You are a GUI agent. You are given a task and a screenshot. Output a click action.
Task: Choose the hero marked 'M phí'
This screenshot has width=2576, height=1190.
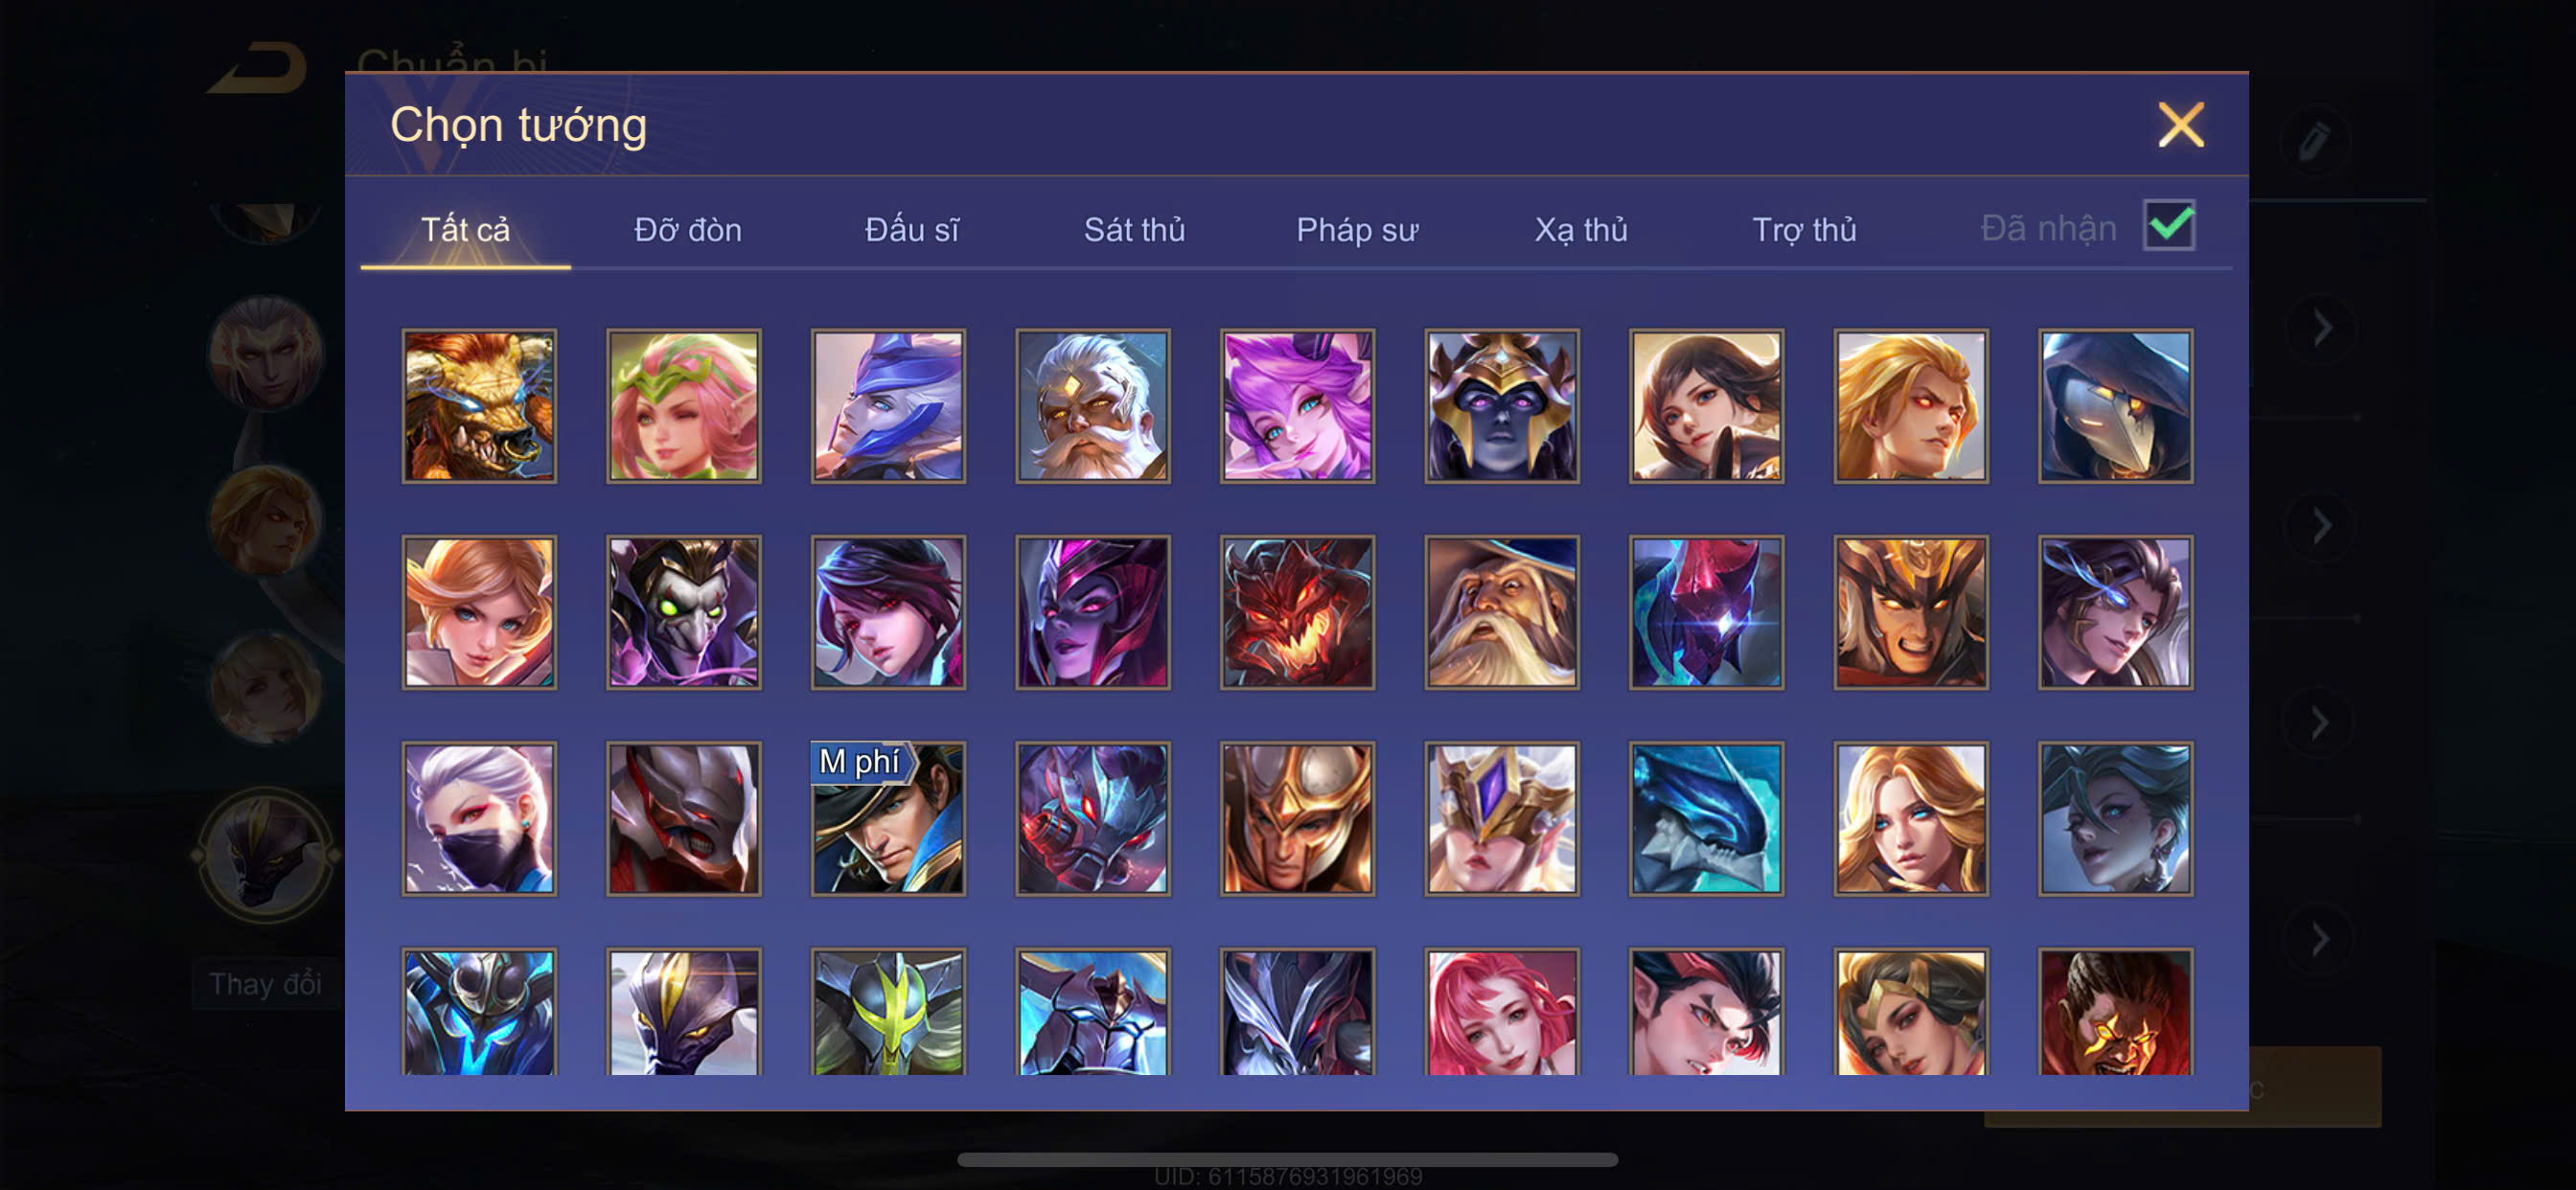coord(888,819)
